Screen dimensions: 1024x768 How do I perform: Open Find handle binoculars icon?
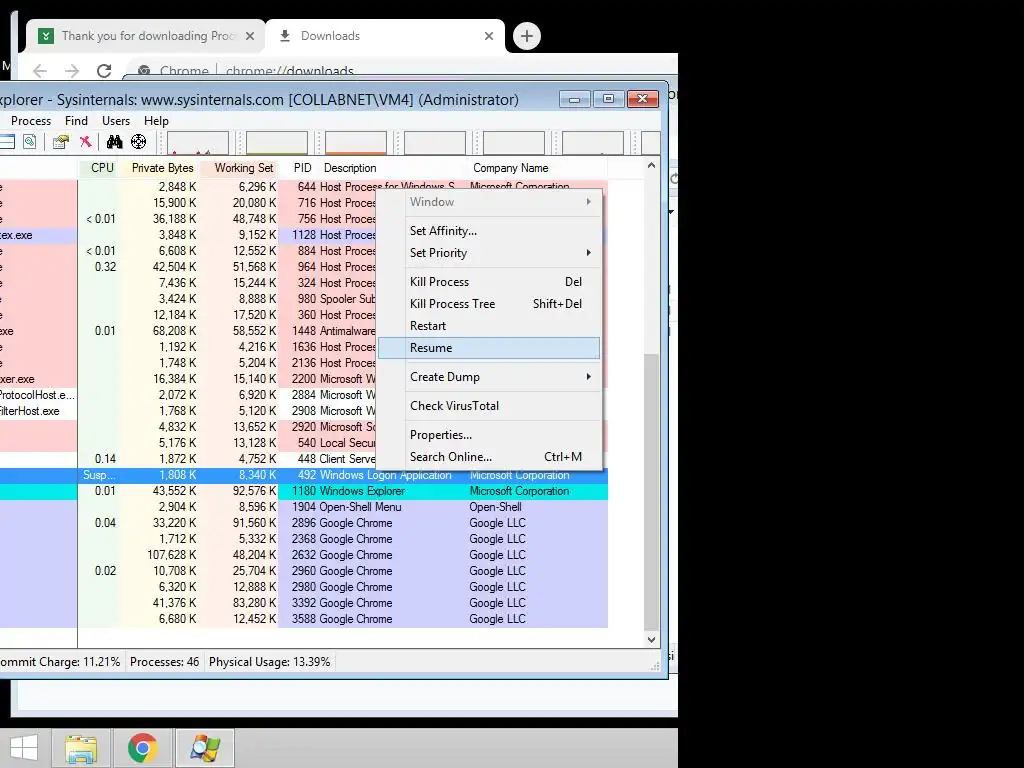(x=114, y=142)
